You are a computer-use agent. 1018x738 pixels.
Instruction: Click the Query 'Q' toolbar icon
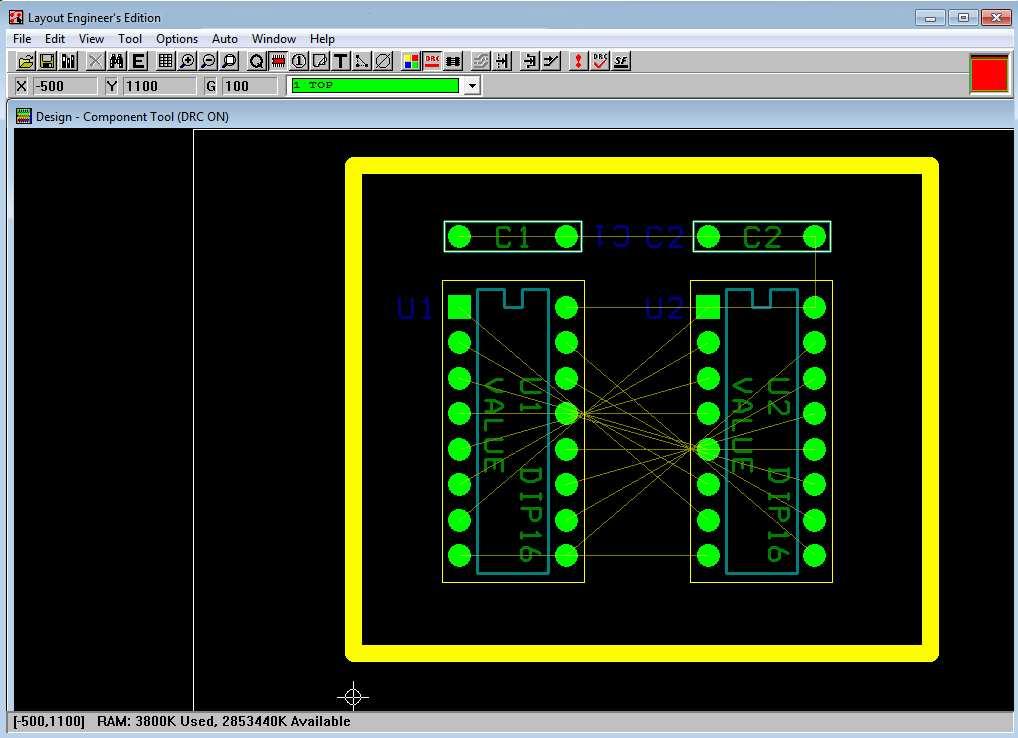[x=257, y=62]
